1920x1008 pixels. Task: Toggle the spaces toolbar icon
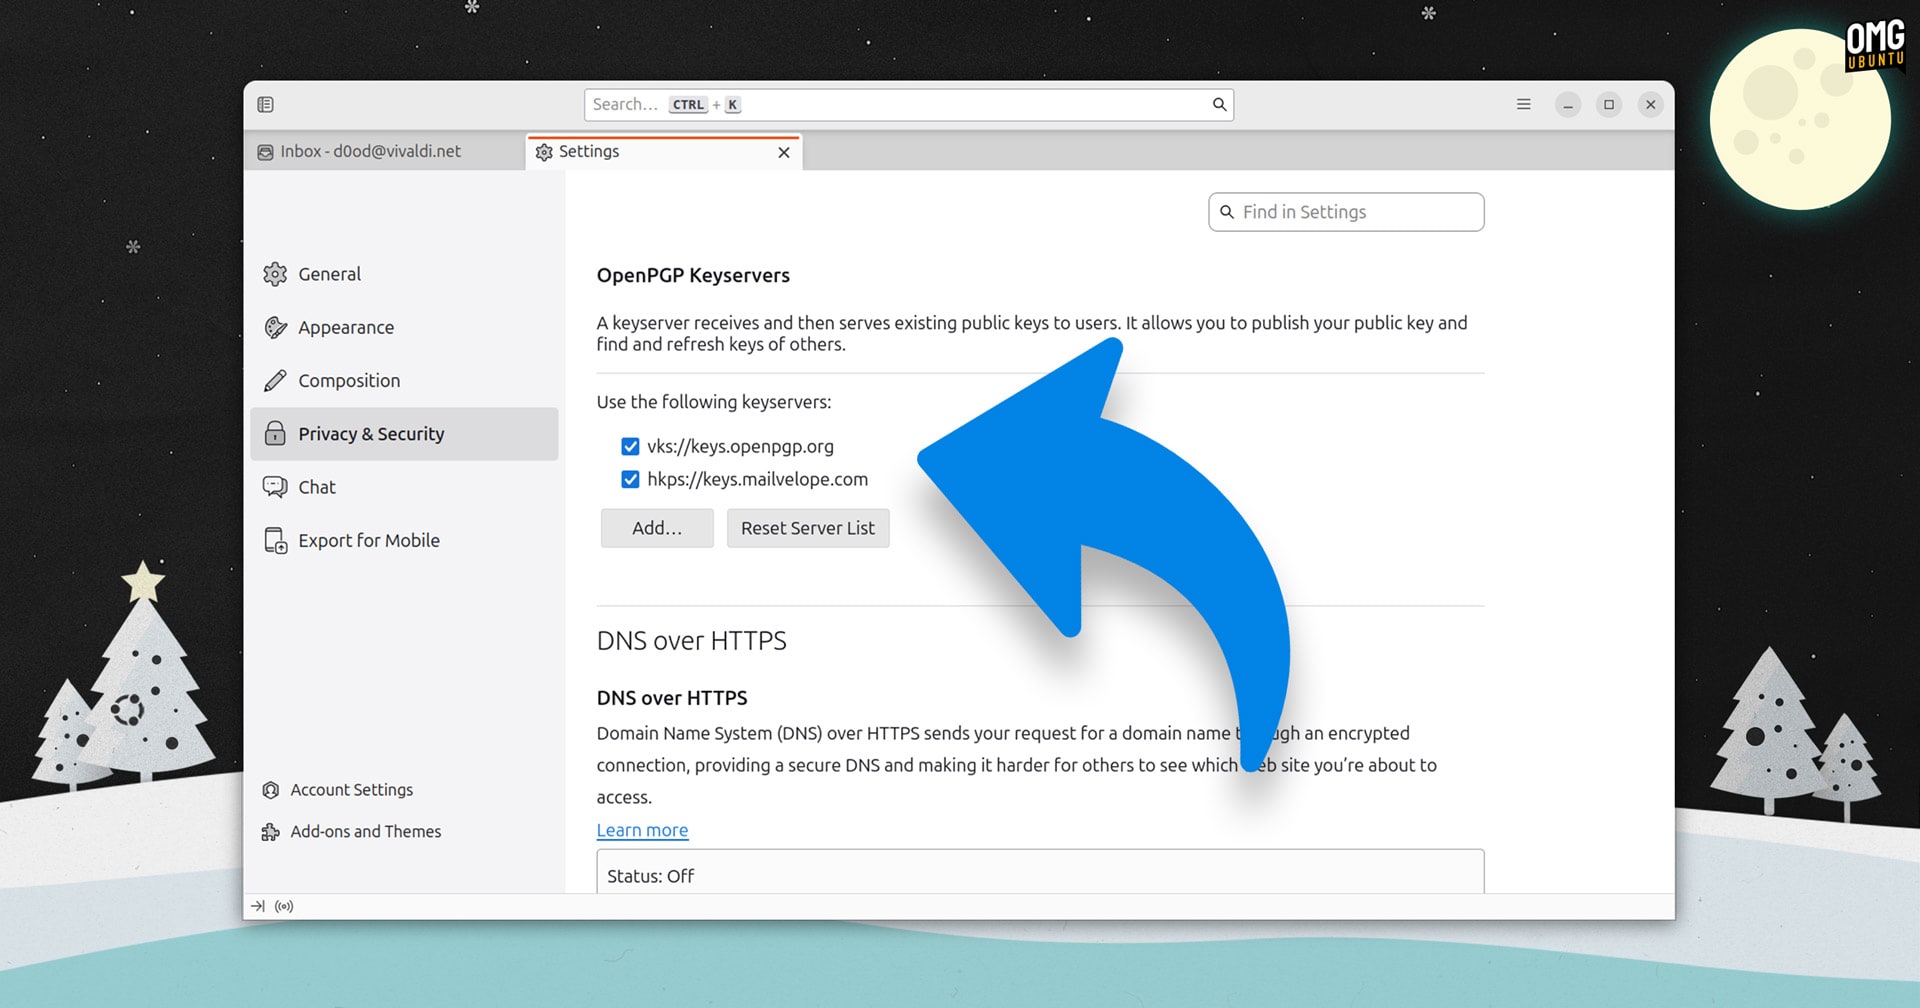(265, 104)
